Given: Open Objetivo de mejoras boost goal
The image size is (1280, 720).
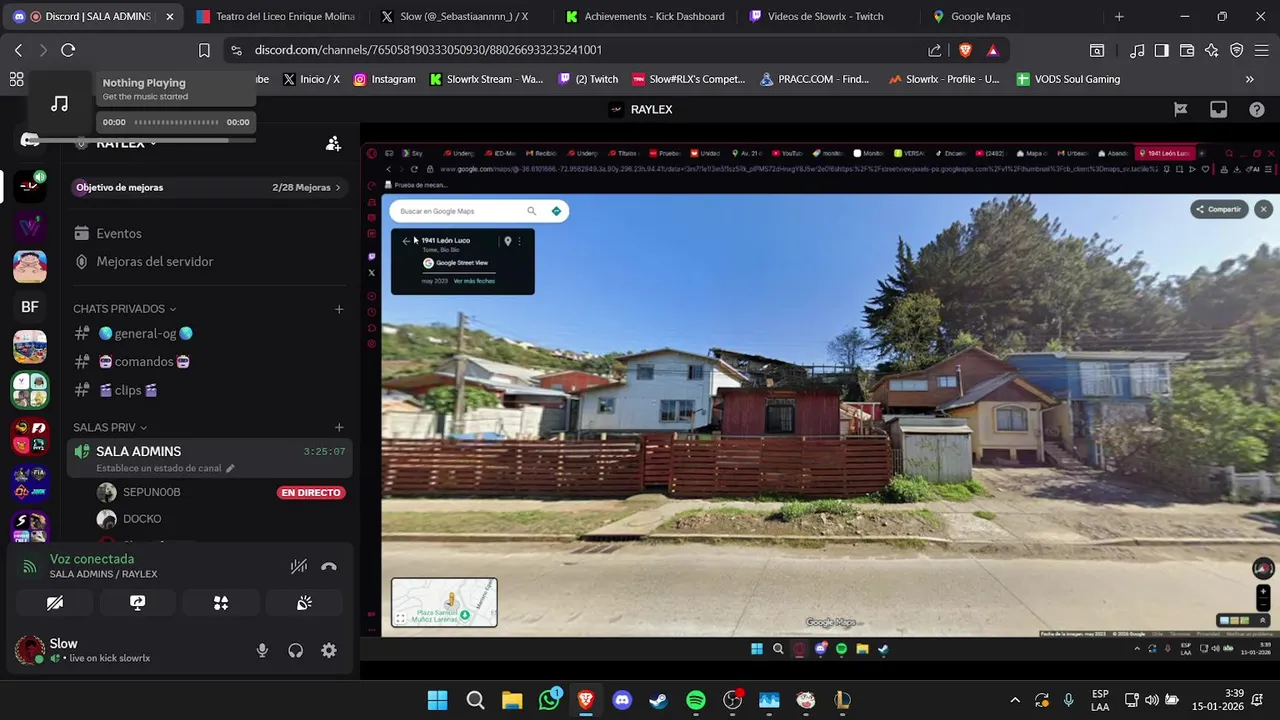Looking at the screenshot, I should [208, 187].
